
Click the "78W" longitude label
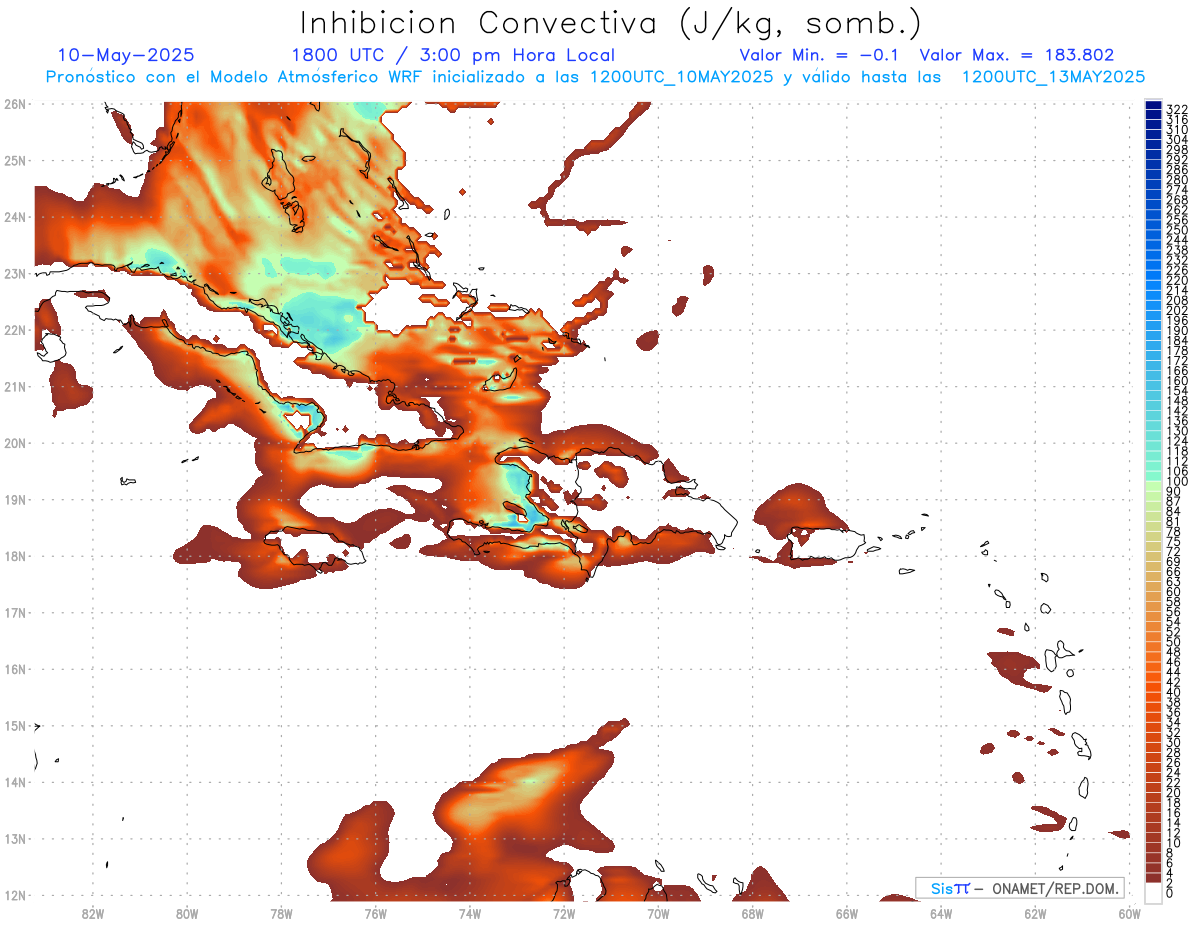281,913
